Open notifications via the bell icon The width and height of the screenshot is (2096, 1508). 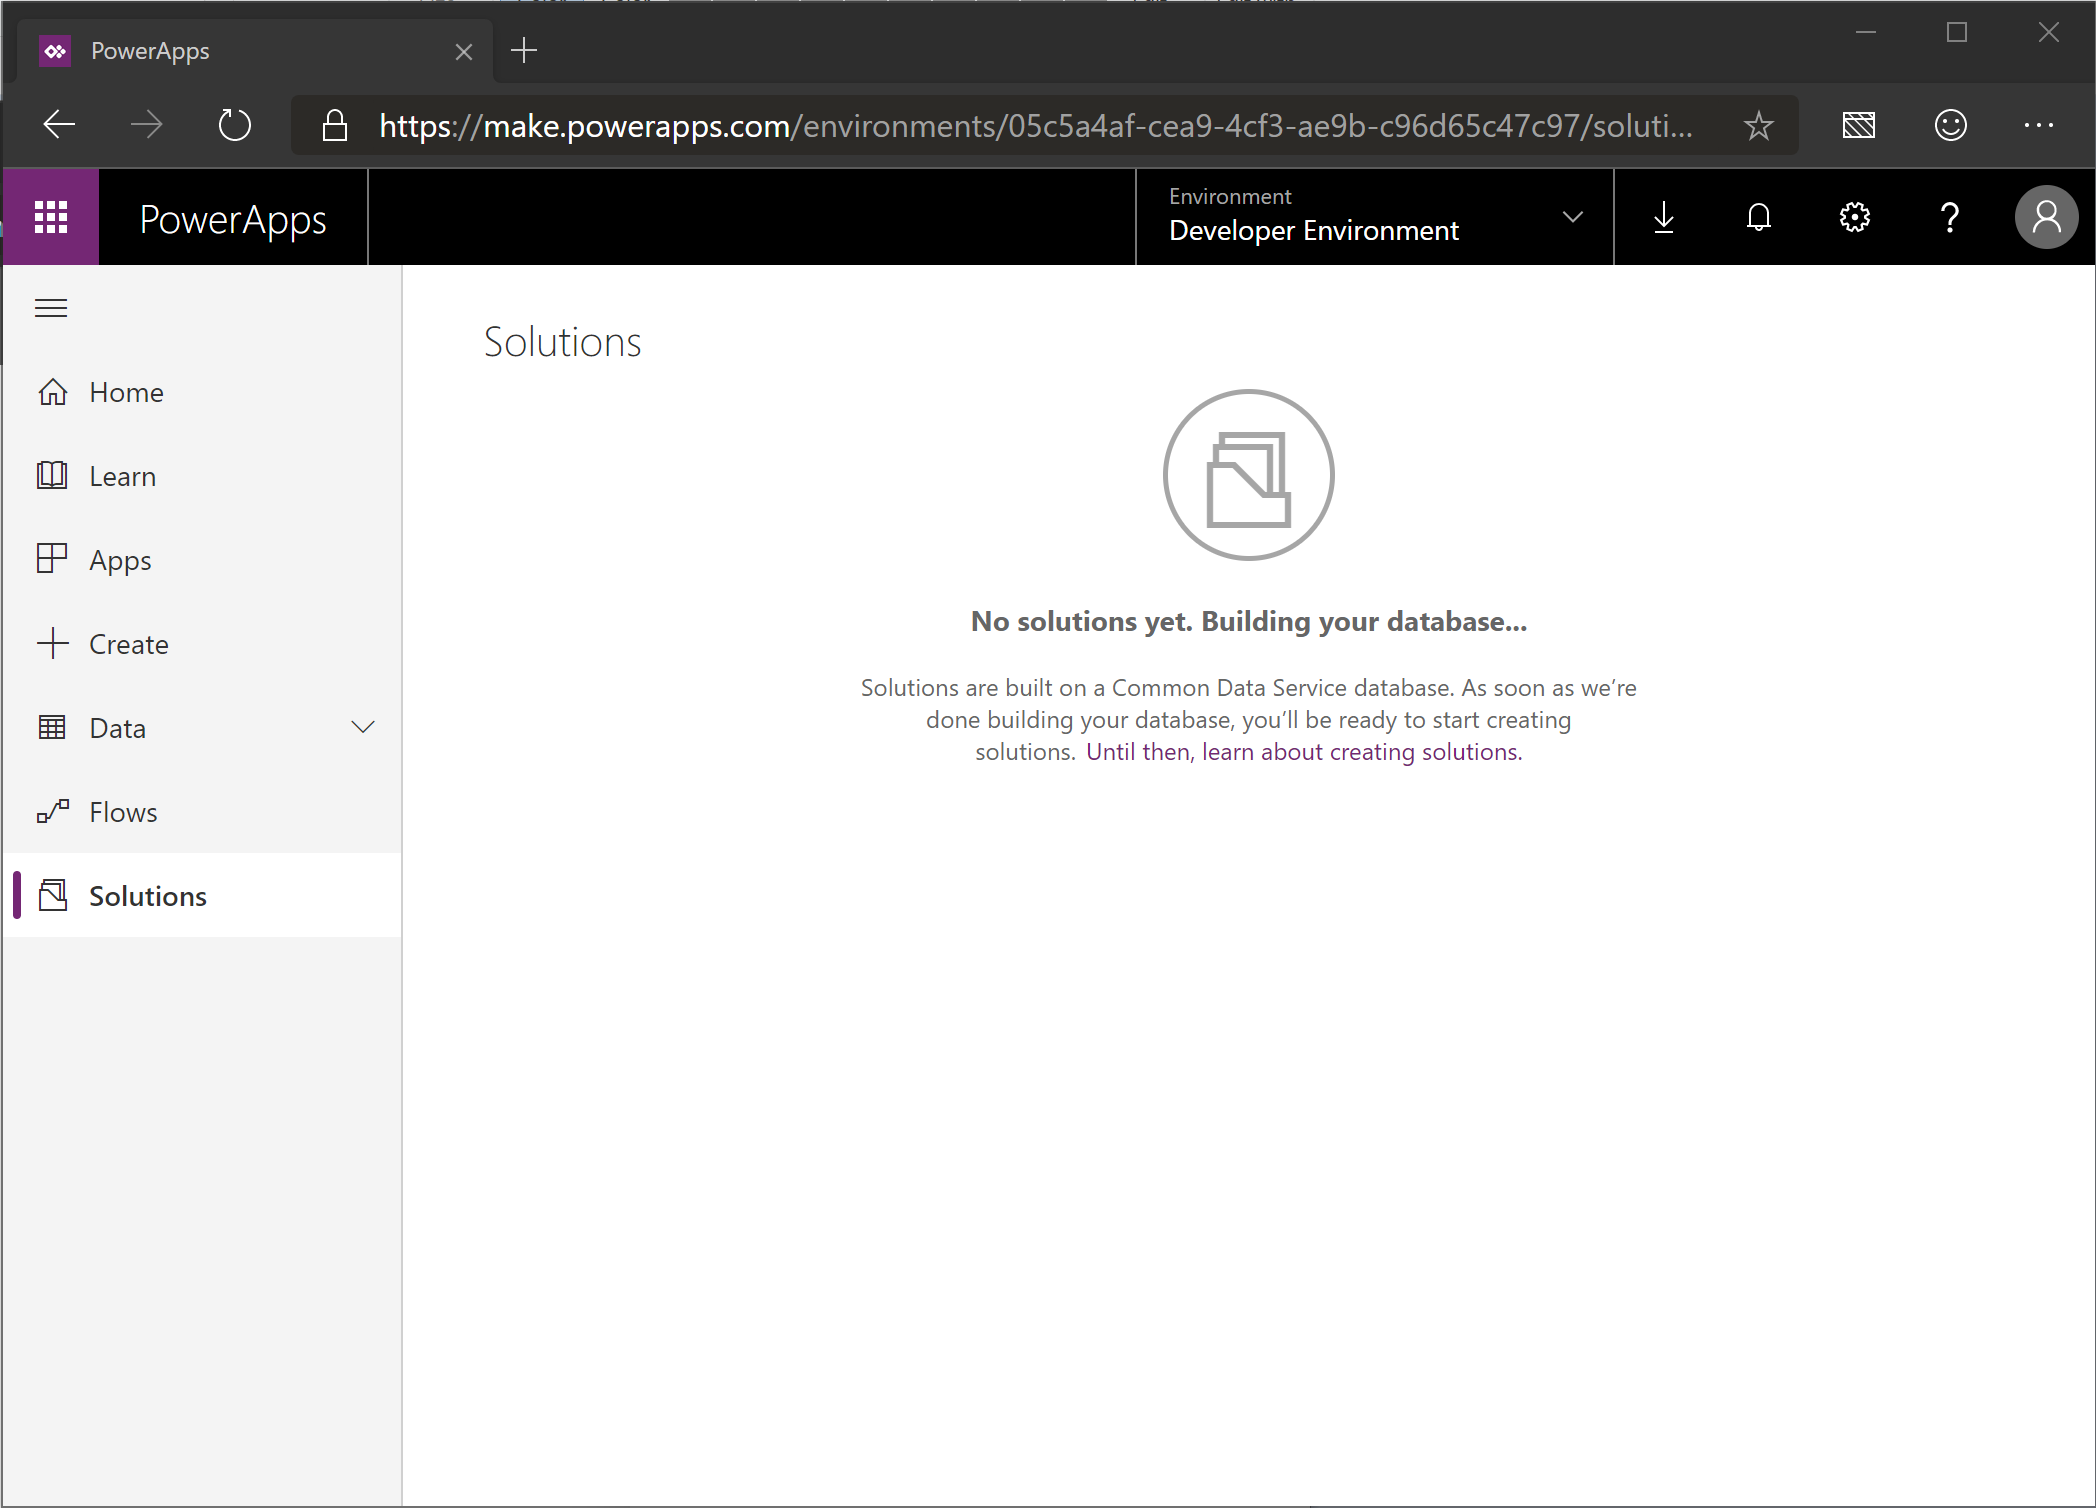click(1758, 217)
